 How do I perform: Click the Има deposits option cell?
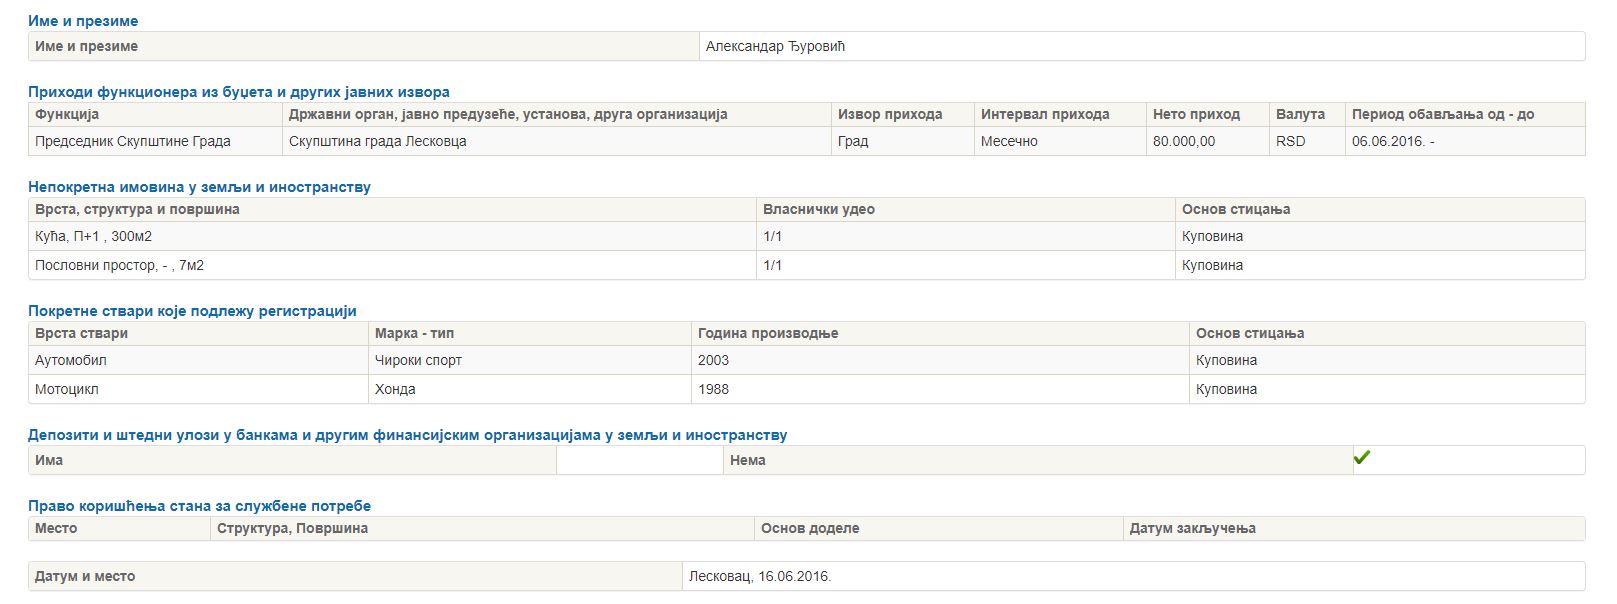[49, 461]
